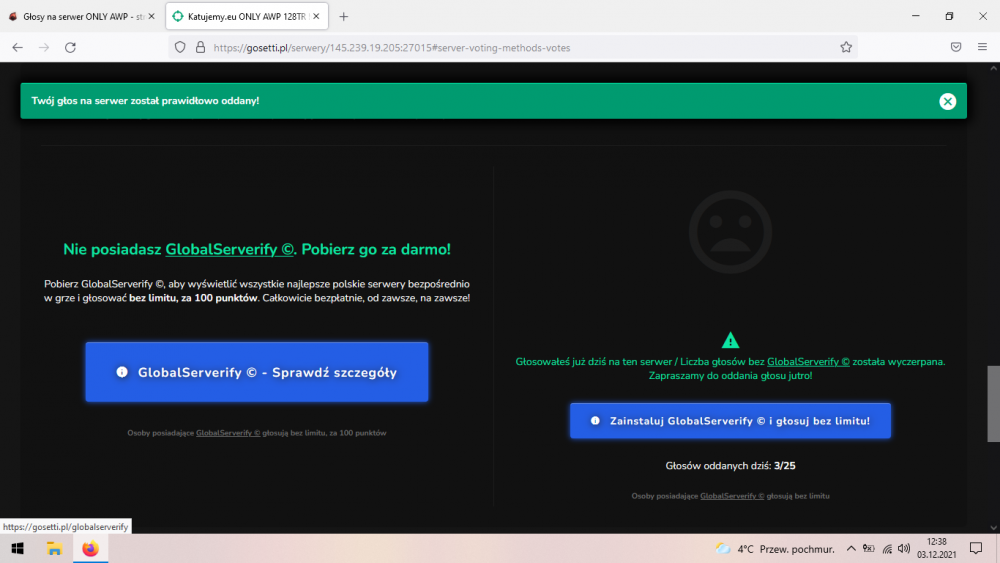Show site security info via padlock icon
Screen dimensions: 1000x563
coord(200,47)
